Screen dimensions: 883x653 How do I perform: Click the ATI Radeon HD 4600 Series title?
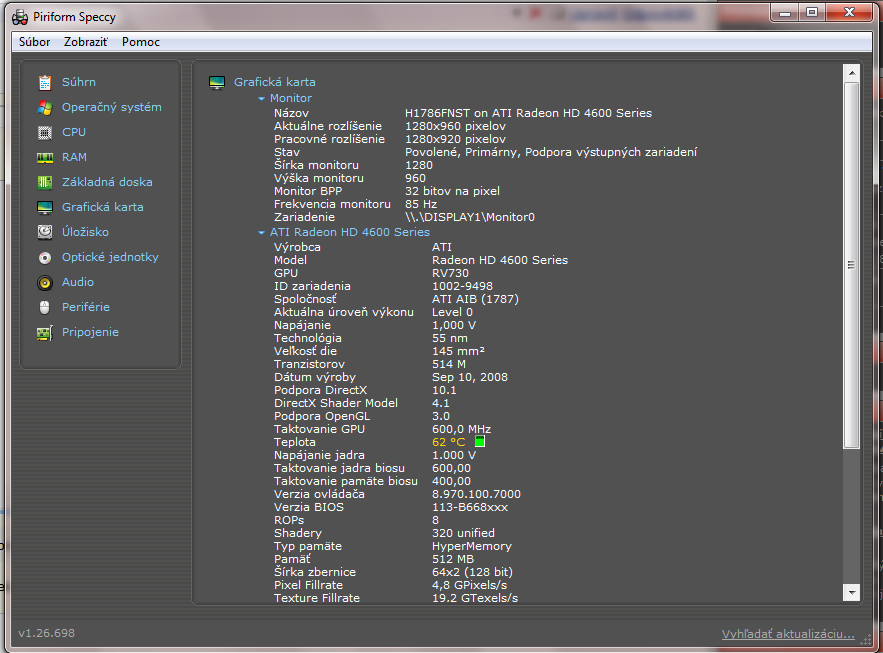pyautogui.click(x=350, y=232)
